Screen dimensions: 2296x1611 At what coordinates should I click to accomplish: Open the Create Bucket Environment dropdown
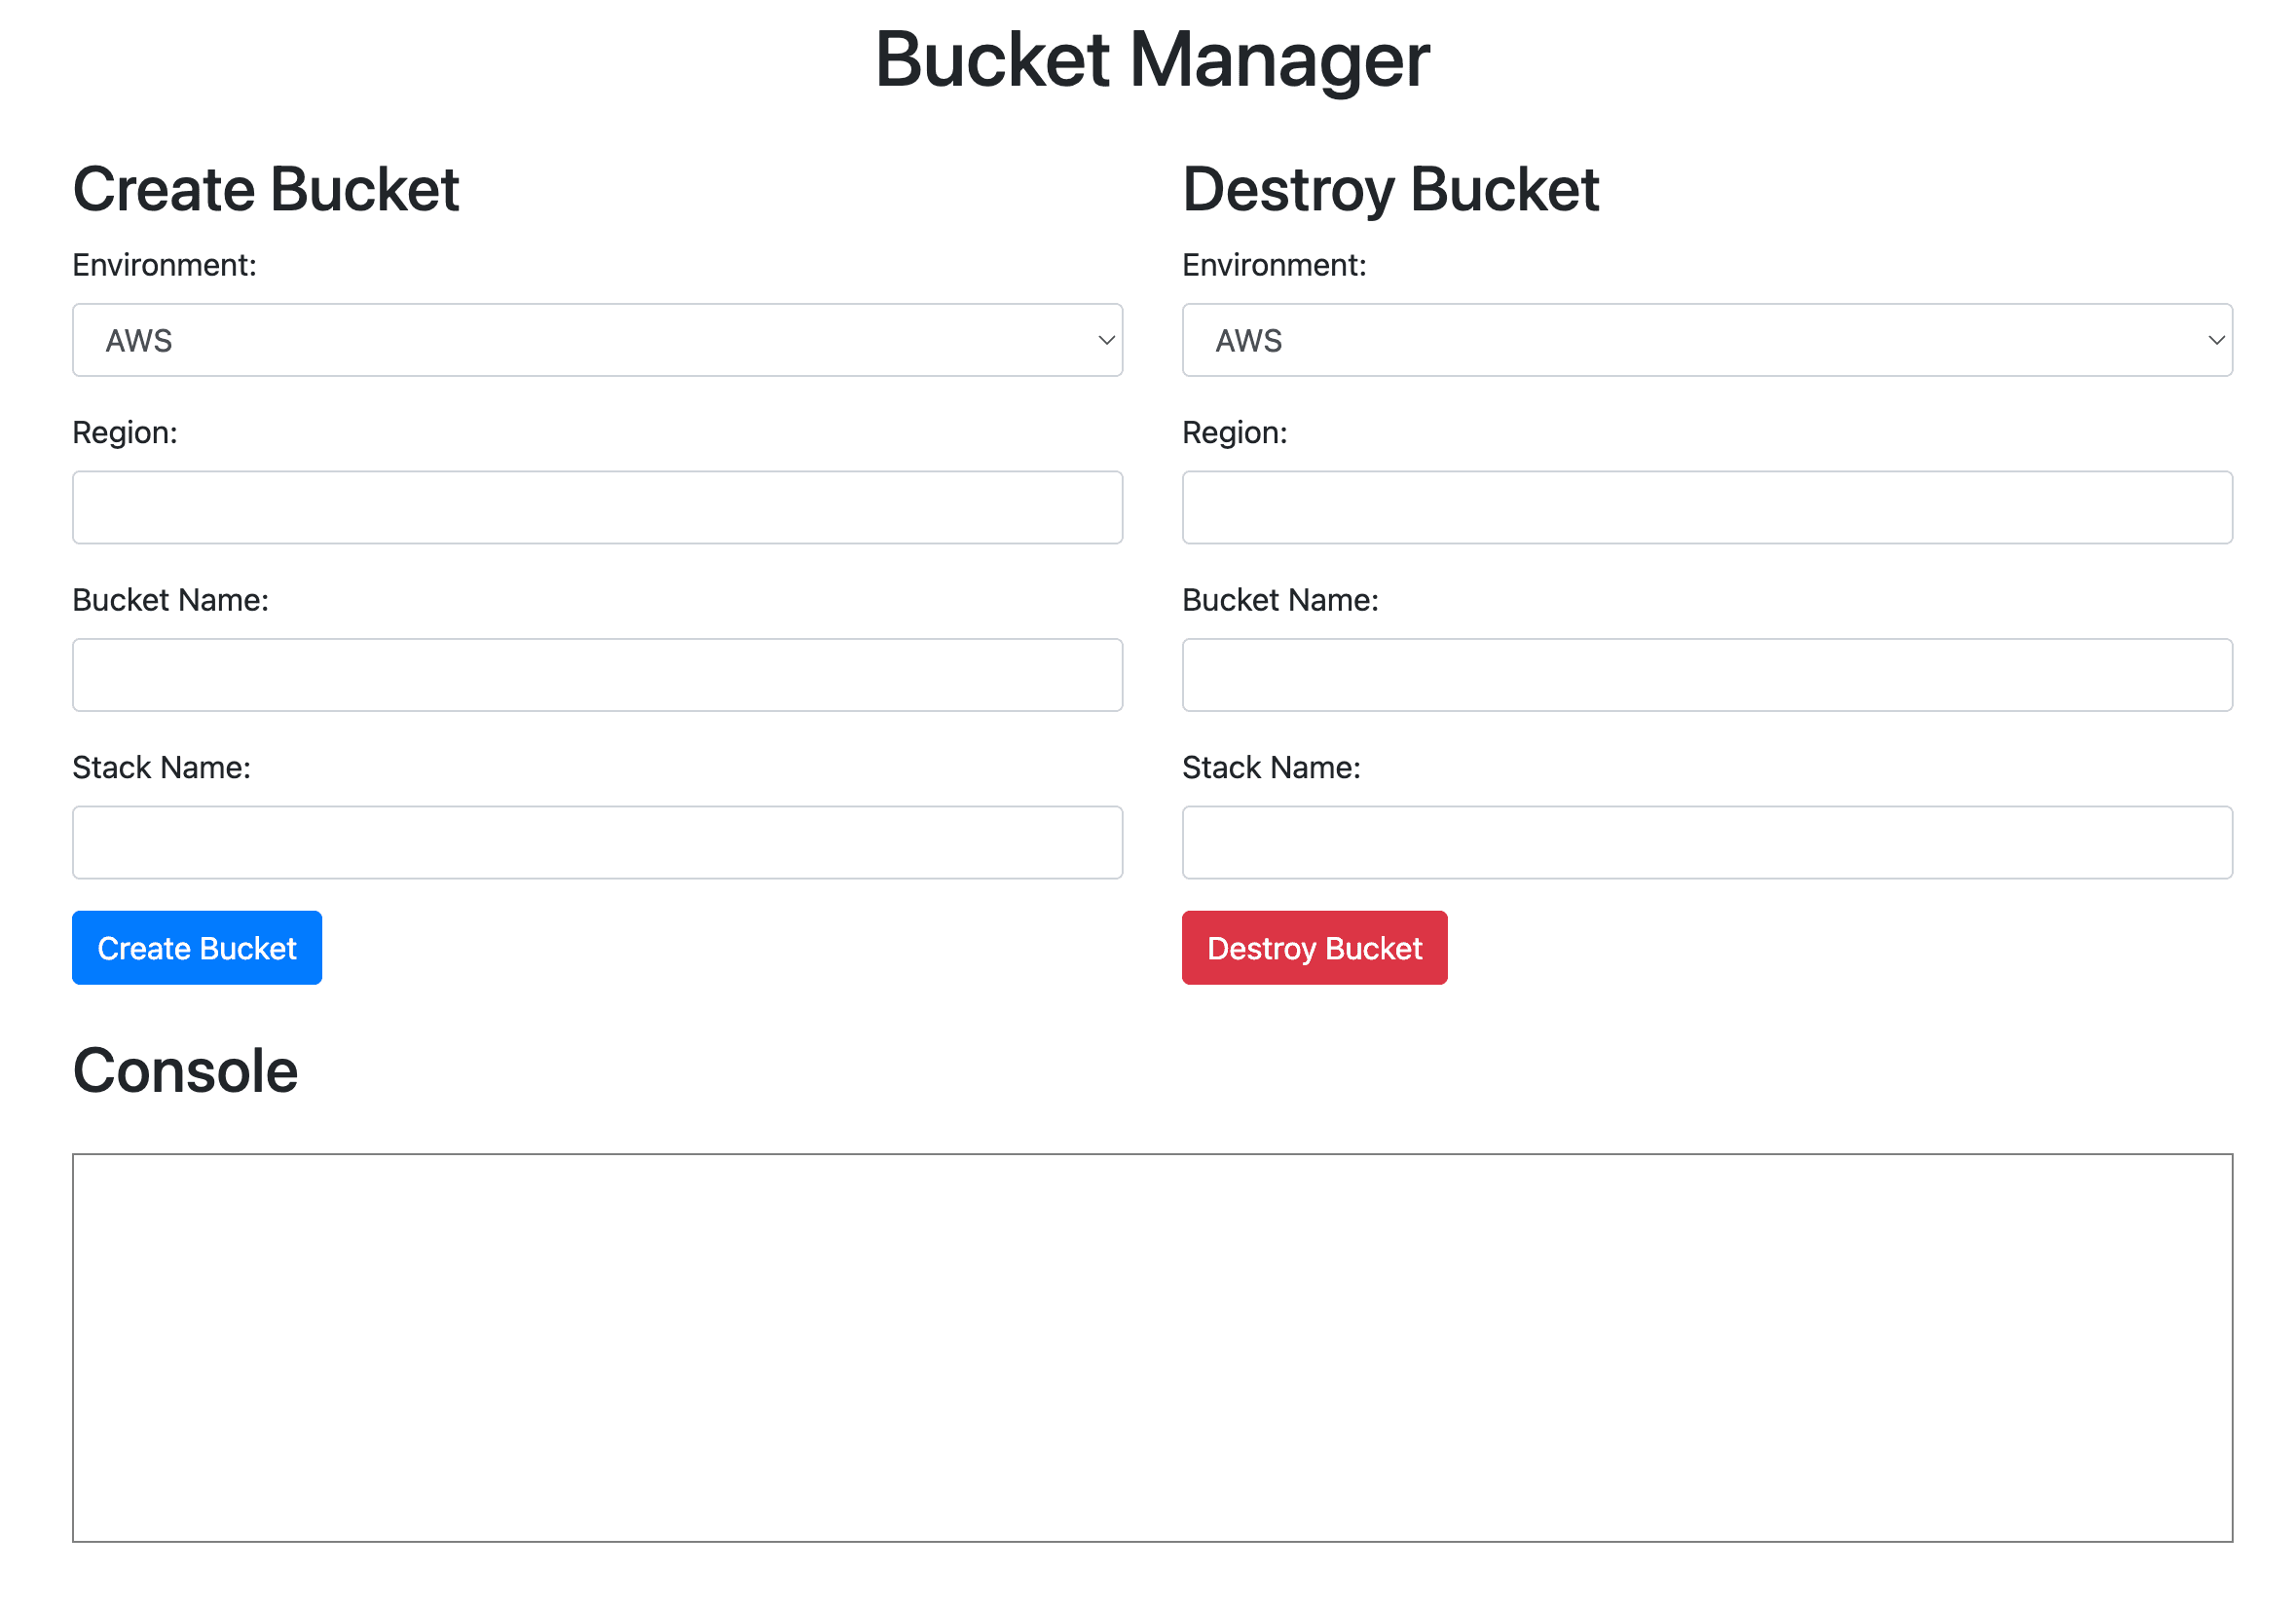point(597,340)
